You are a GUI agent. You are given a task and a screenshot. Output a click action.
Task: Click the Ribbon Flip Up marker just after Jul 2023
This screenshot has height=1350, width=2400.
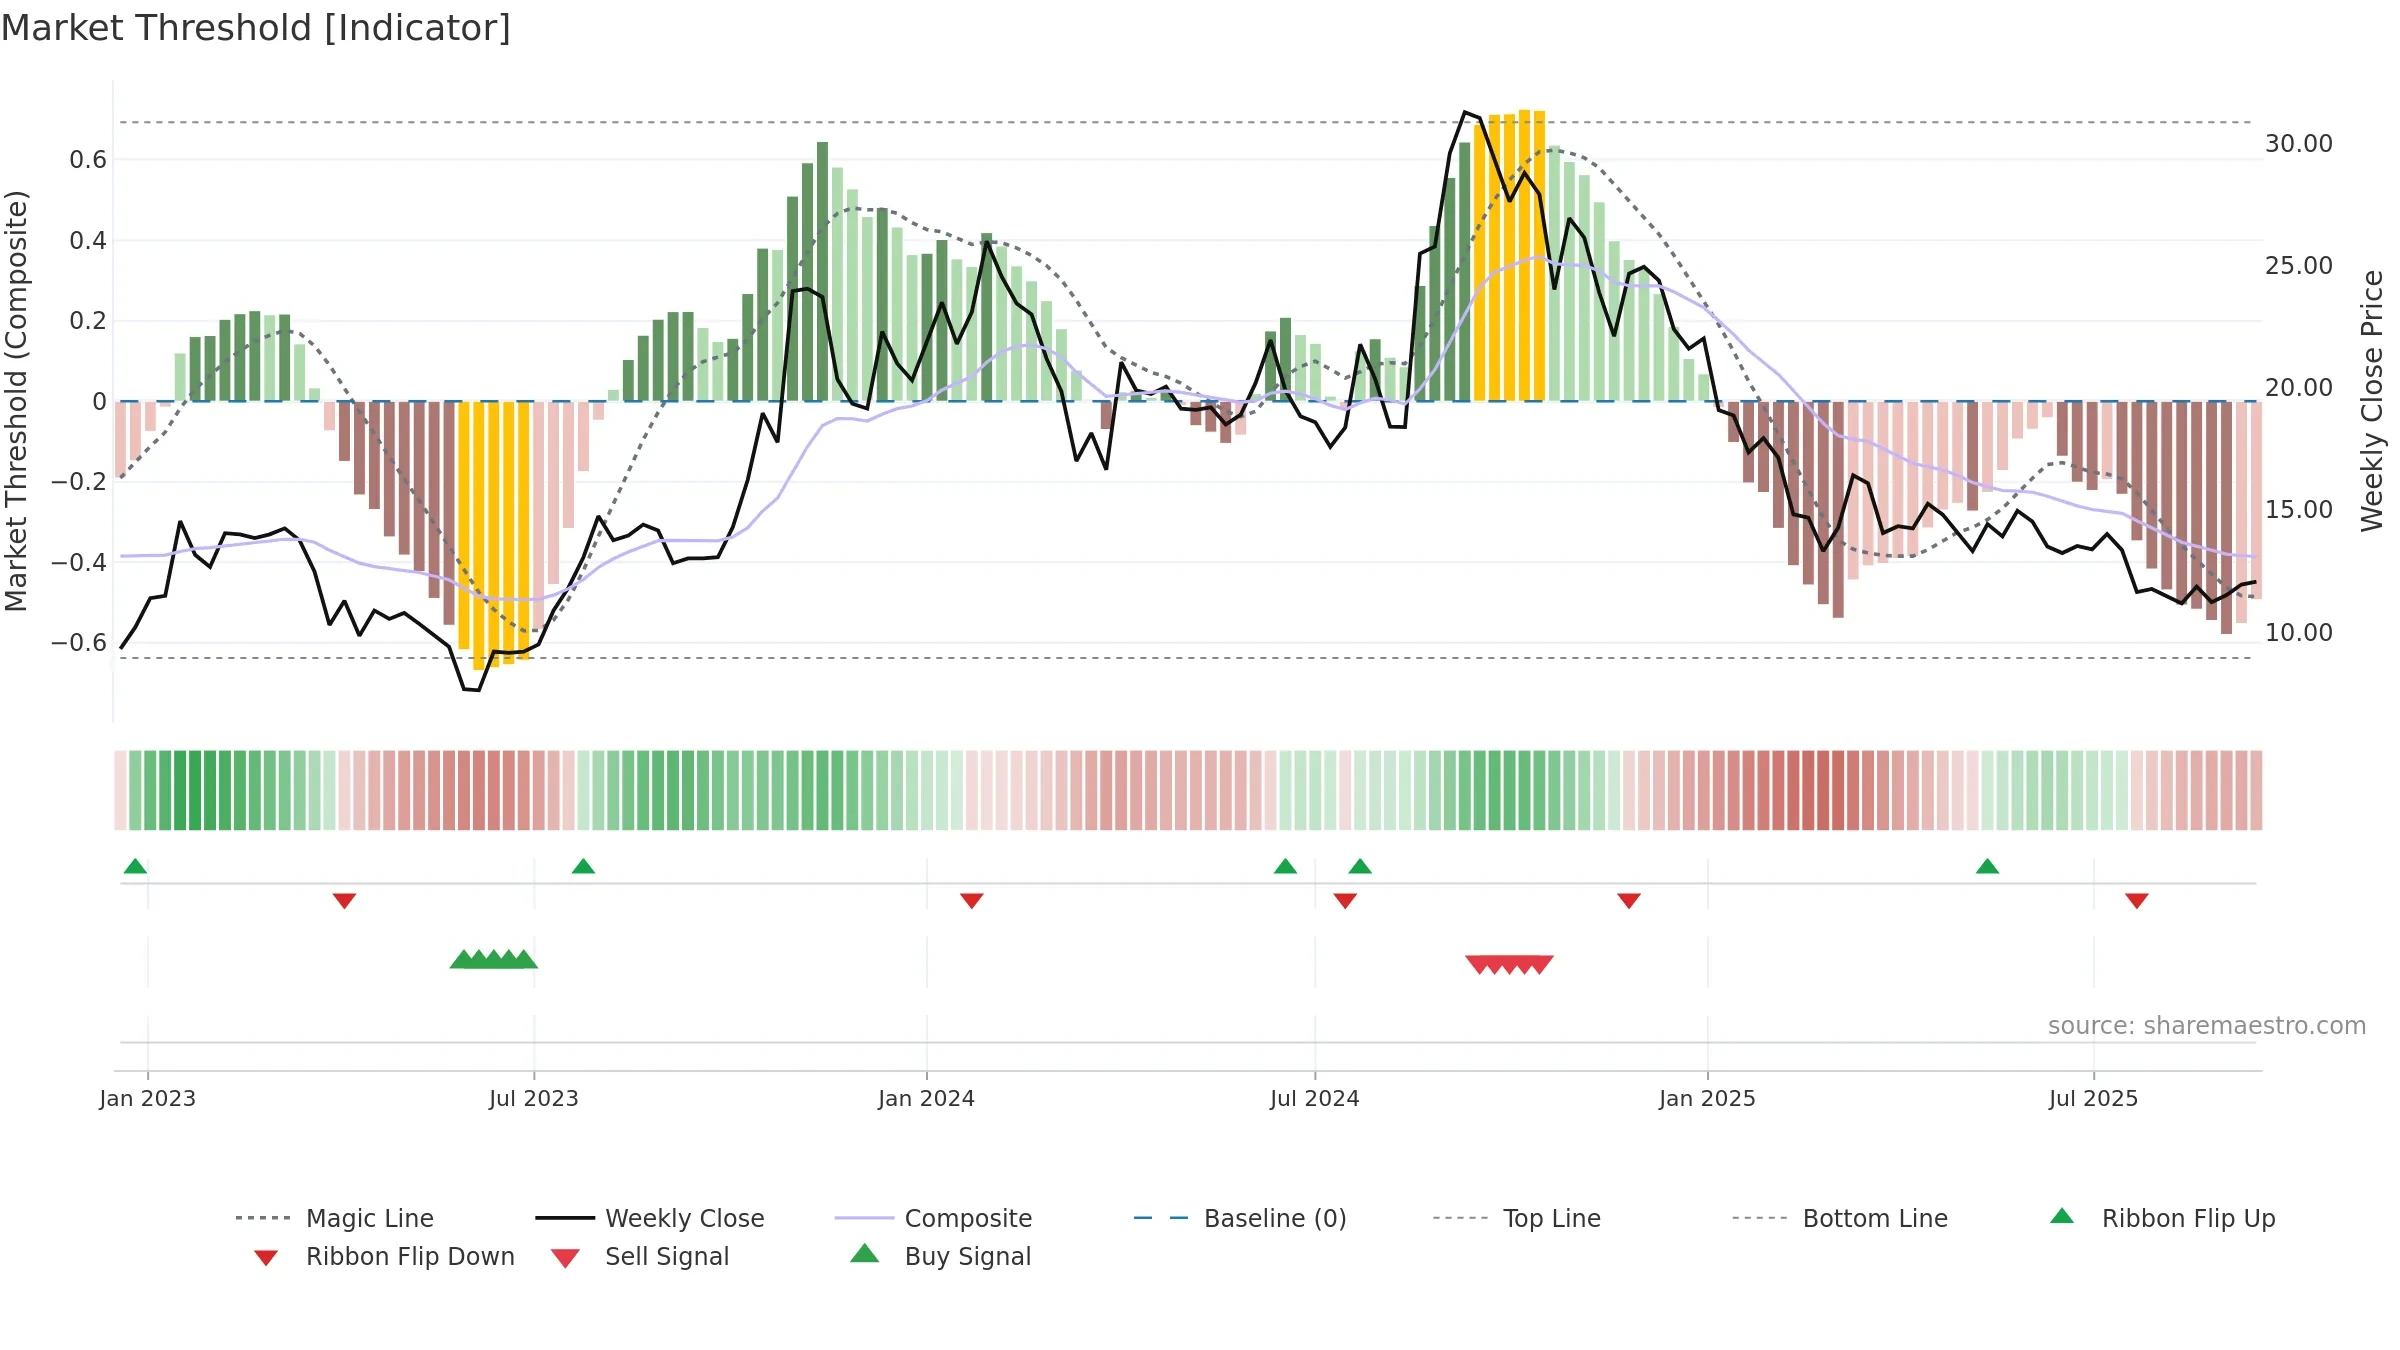coord(583,866)
